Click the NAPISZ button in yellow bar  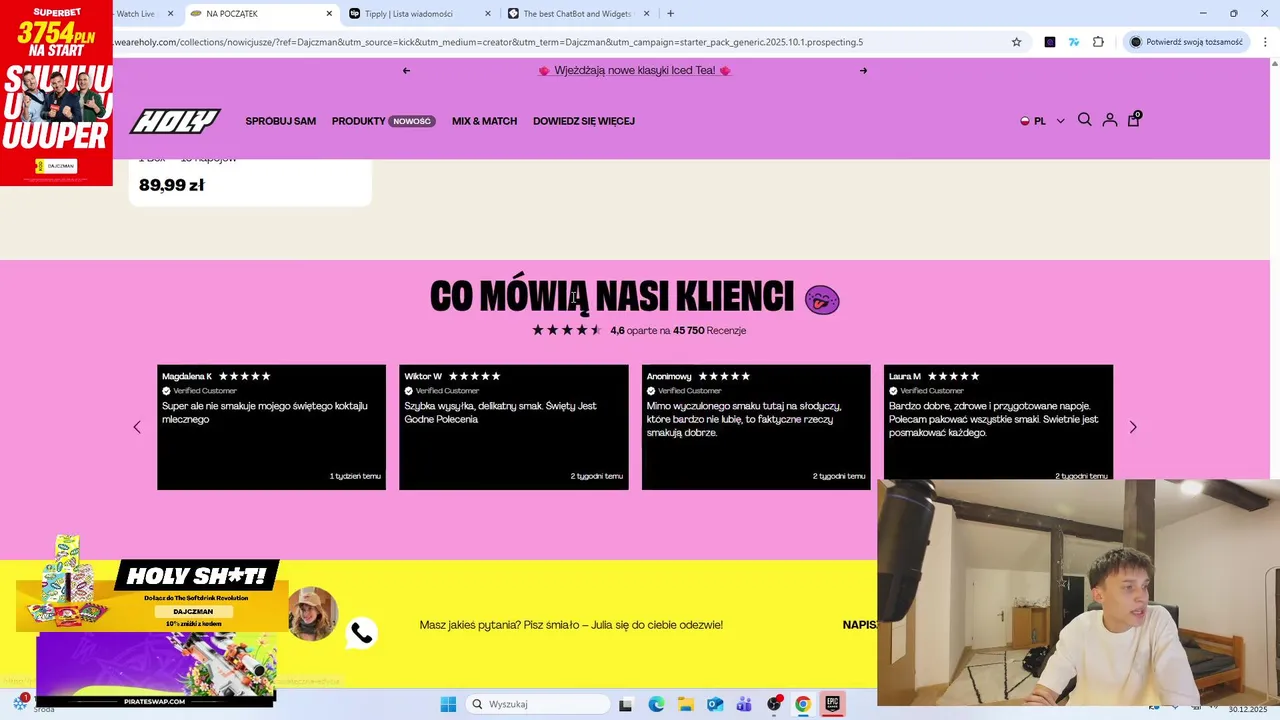(x=860, y=625)
